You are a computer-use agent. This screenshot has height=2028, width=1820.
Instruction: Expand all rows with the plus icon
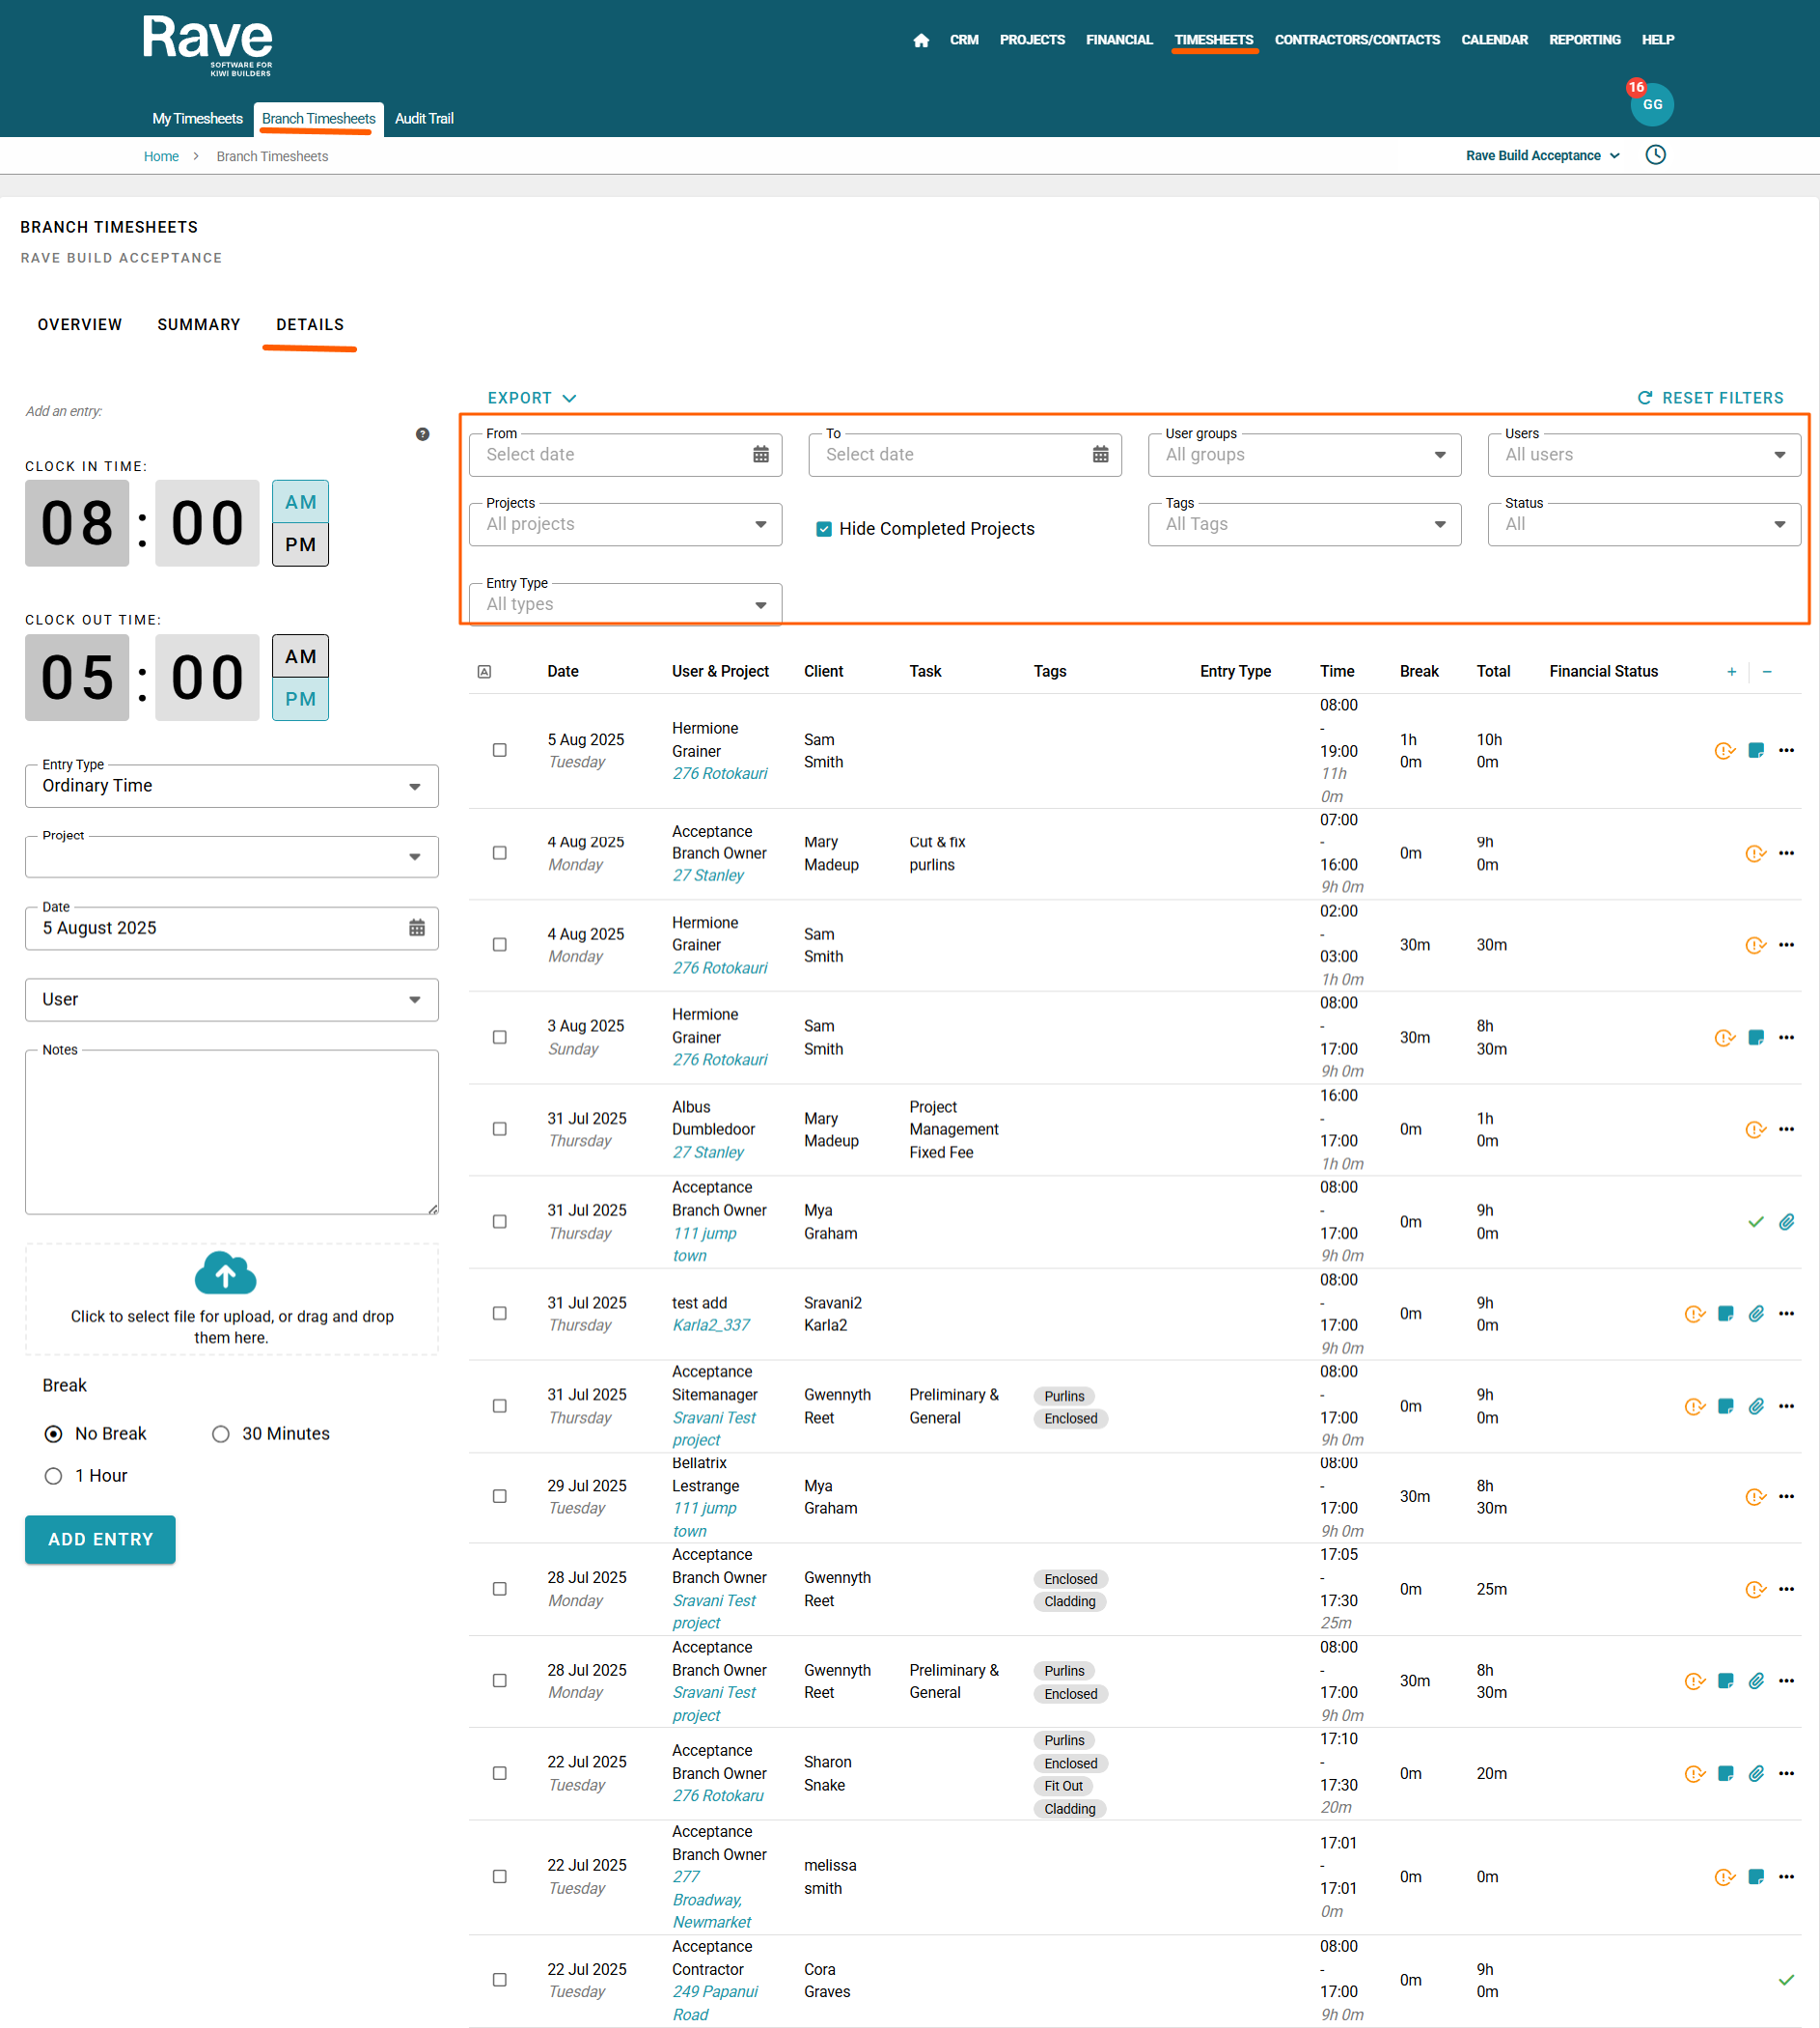pyautogui.click(x=1732, y=672)
